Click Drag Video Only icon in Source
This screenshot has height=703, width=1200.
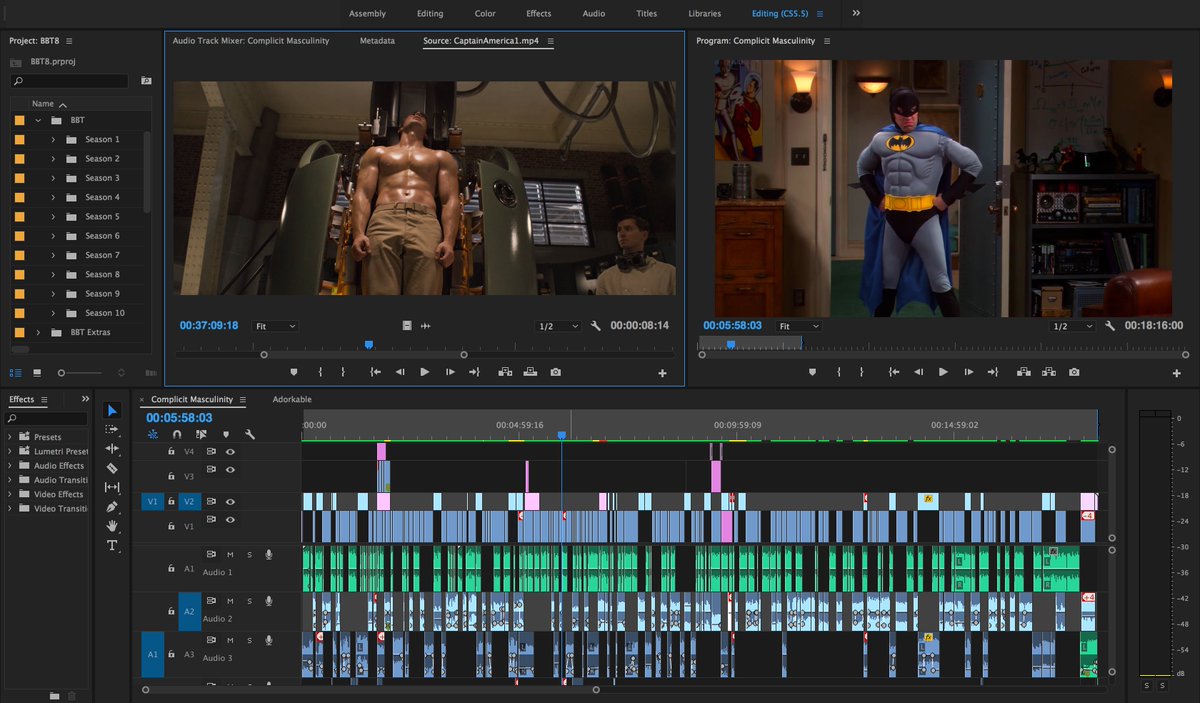407,326
